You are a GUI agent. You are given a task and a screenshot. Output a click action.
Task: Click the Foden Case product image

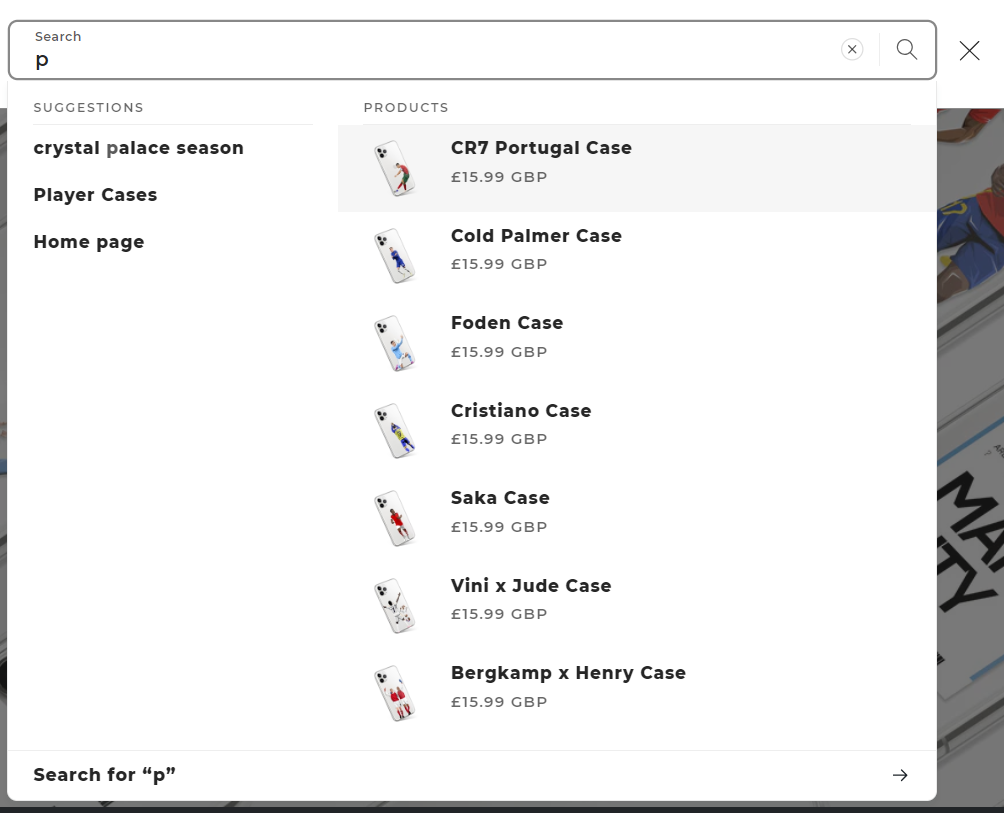pyautogui.click(x=394, y=343)
